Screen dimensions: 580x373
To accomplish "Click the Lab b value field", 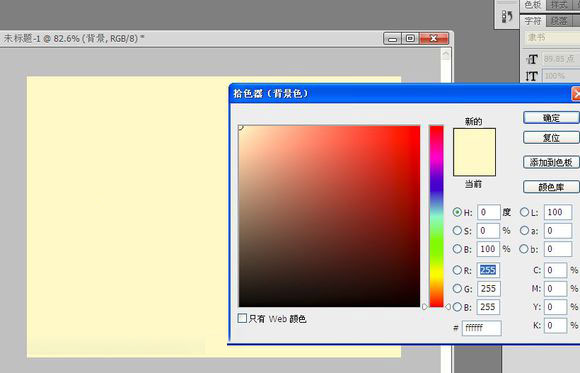I will tap(558, 249).
